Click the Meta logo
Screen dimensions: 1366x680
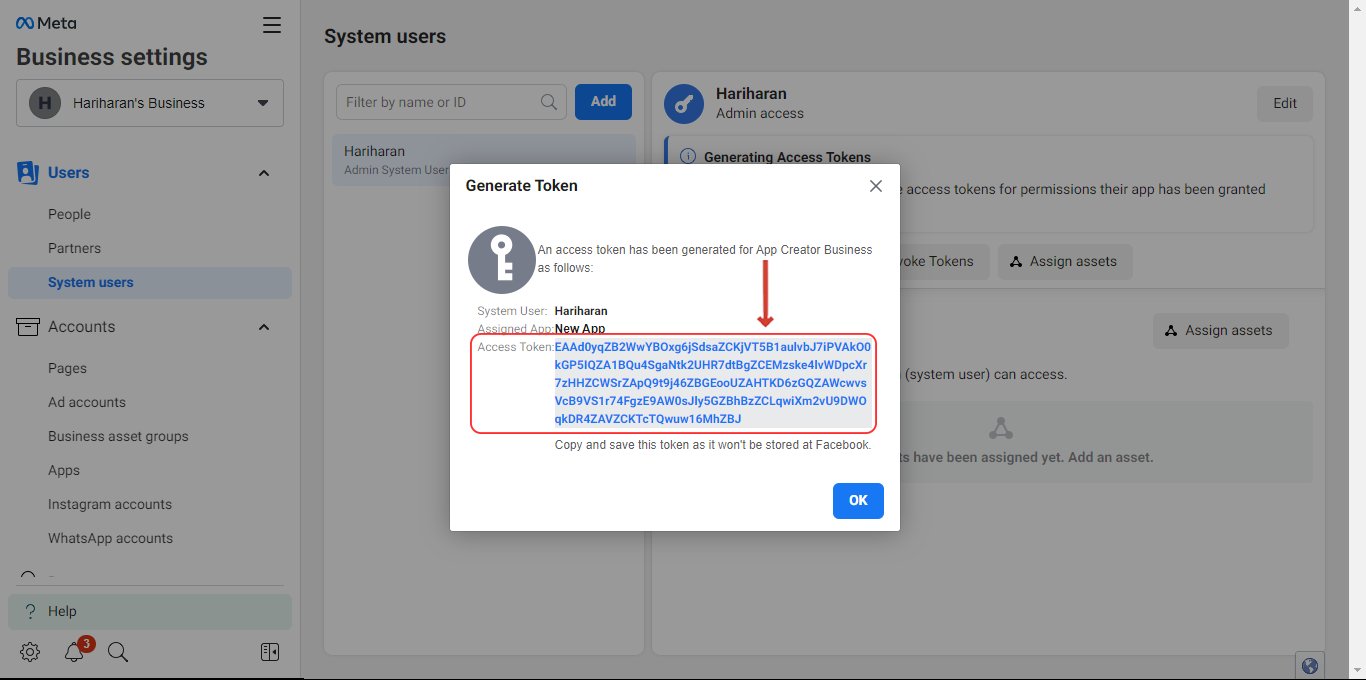46,23
